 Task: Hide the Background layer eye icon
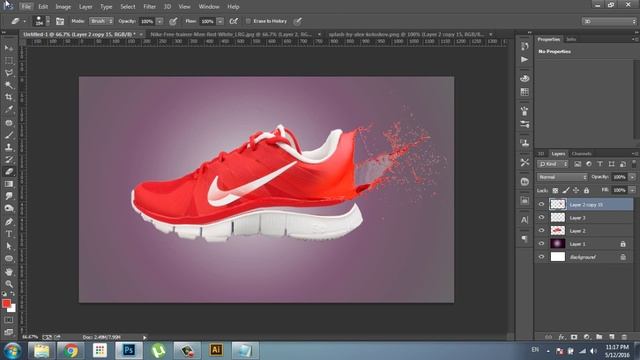tap(541, 257)
